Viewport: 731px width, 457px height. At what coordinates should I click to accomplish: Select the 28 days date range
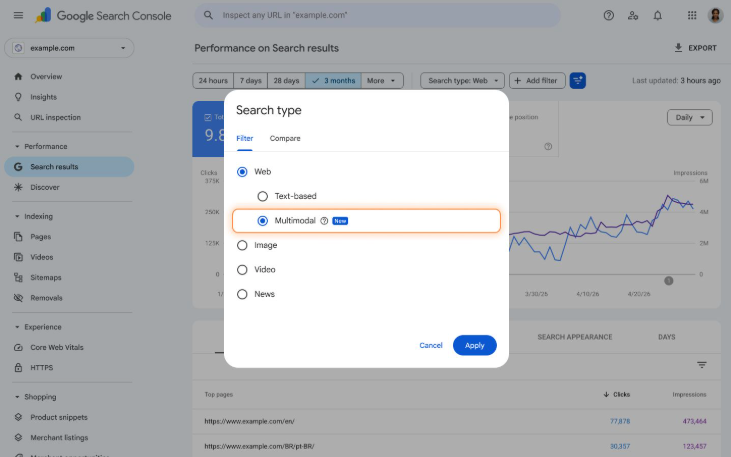tap(286, 81)
